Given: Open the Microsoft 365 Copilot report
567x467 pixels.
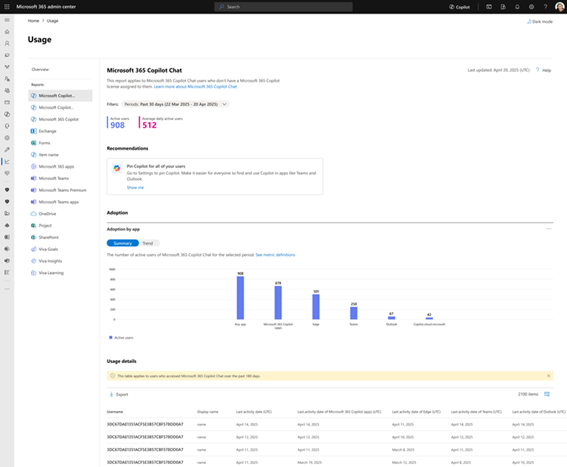Looking at the screenshot, I should pyautogui.click(x=60, y=119).
